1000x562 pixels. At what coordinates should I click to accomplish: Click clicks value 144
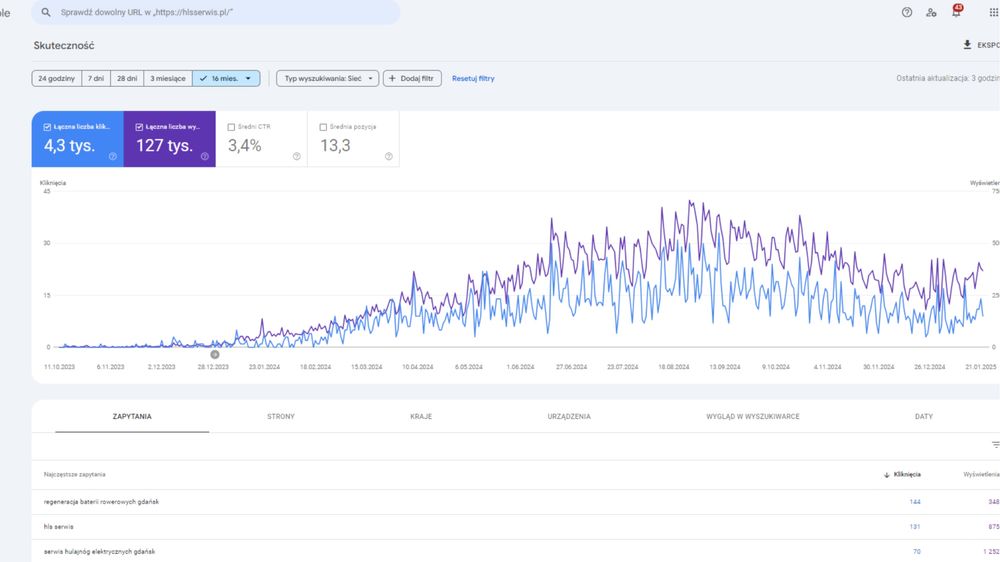coord(915,502)
